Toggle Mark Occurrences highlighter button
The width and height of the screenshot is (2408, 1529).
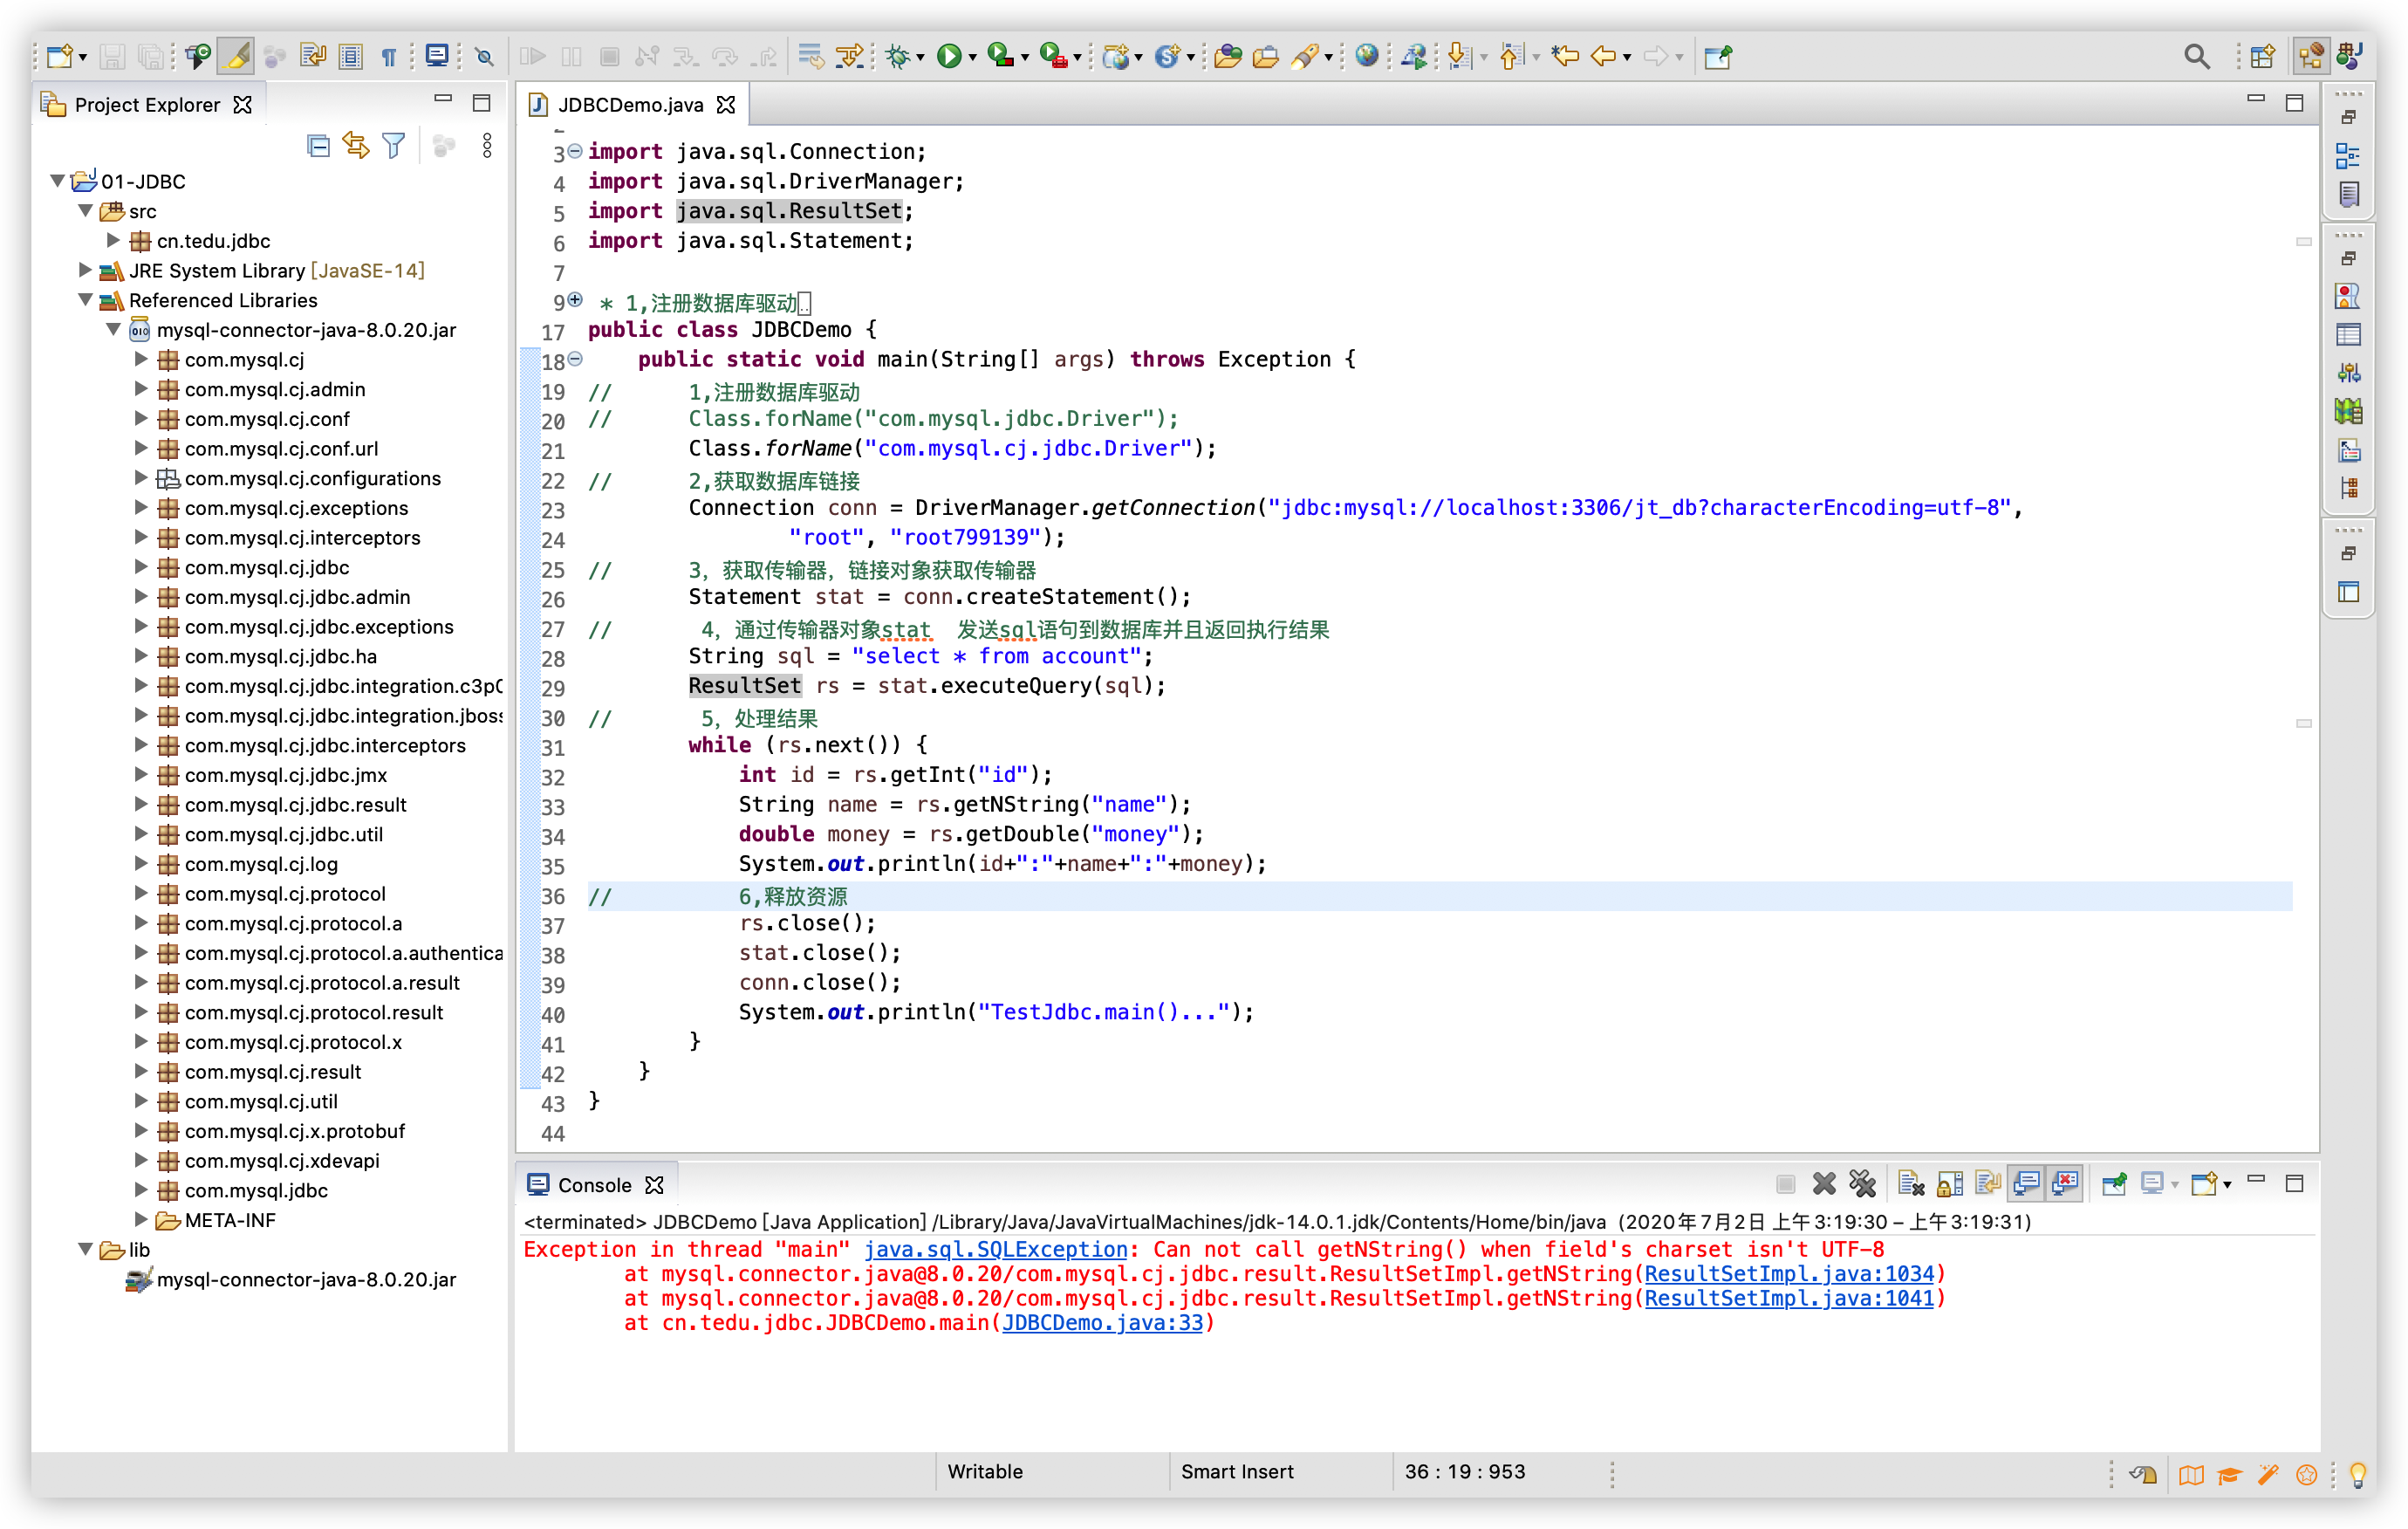pos(237,56)
